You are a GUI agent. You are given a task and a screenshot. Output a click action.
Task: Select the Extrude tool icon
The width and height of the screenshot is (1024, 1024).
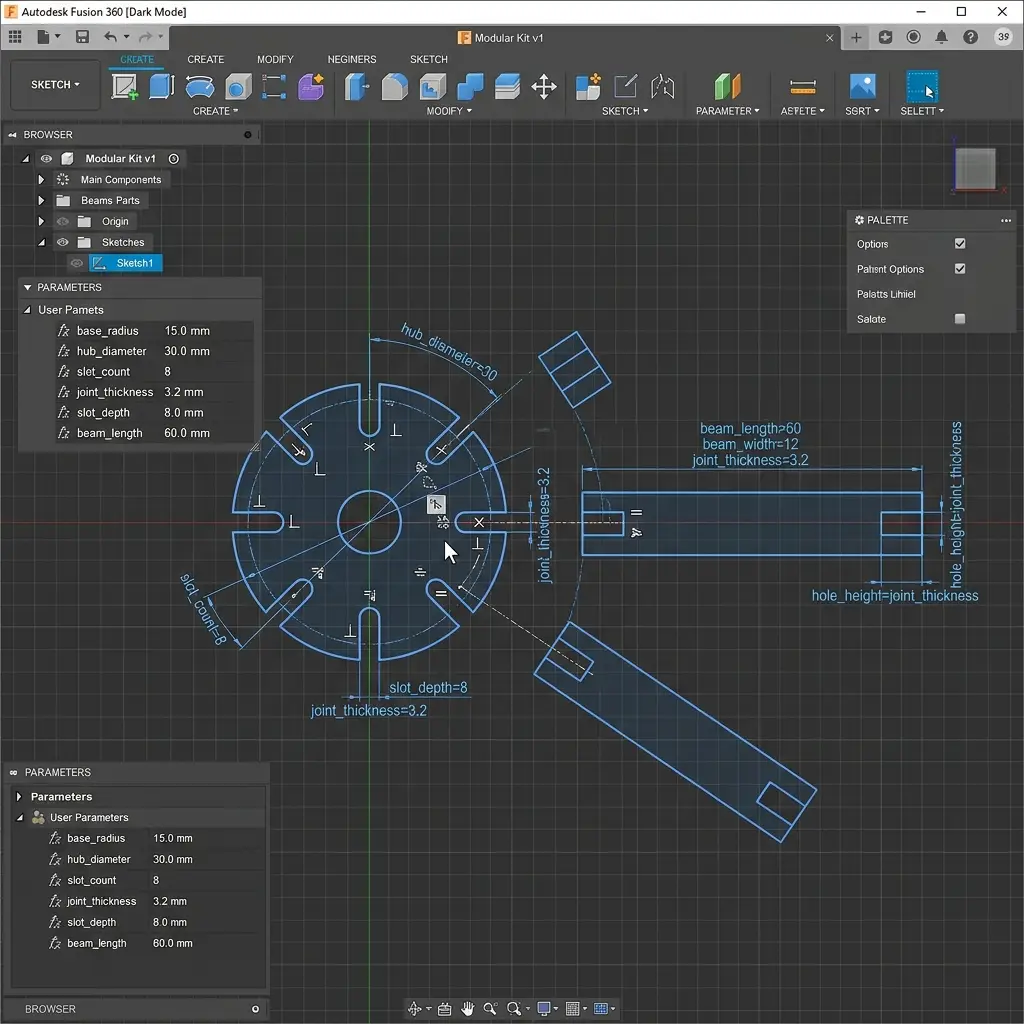tap(161, 86)
